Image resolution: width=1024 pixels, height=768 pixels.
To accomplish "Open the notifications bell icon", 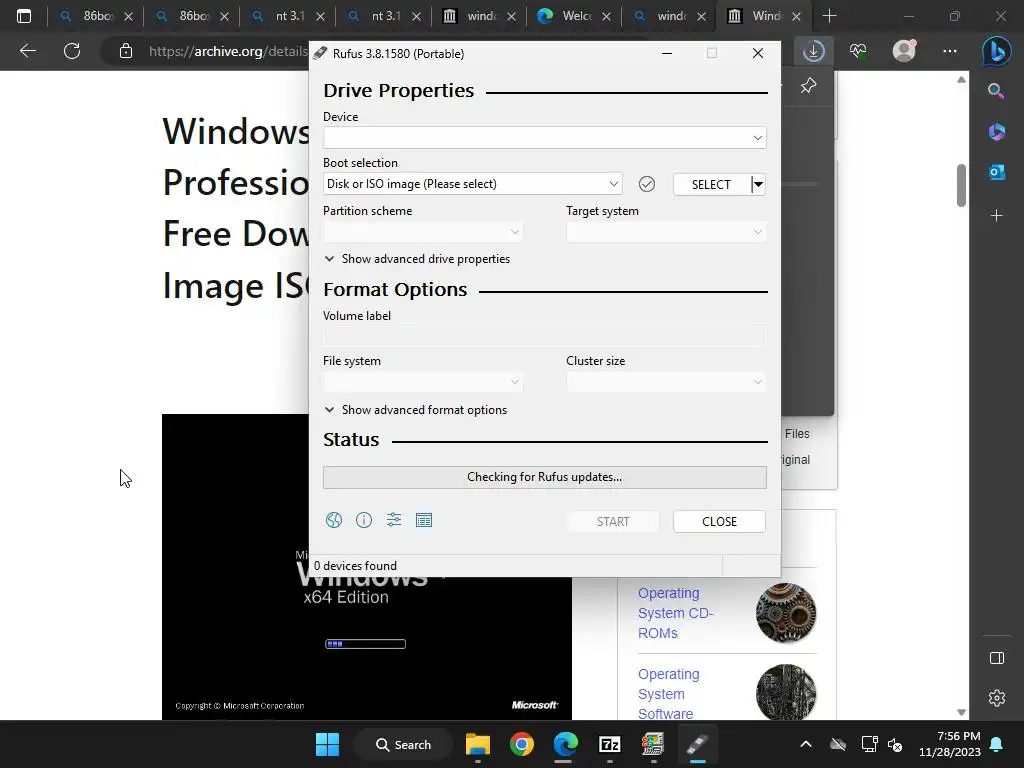I will point(997,744).
